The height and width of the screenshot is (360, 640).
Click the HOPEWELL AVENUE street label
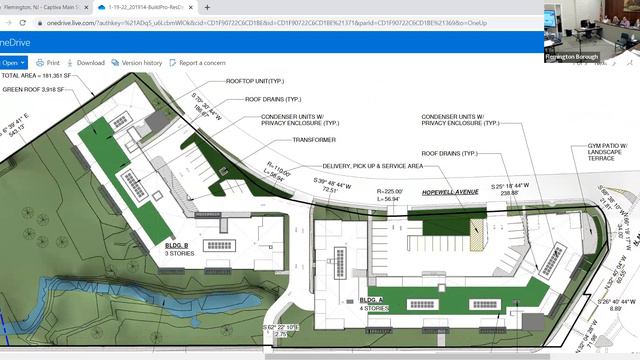click(x=450, y=192)
